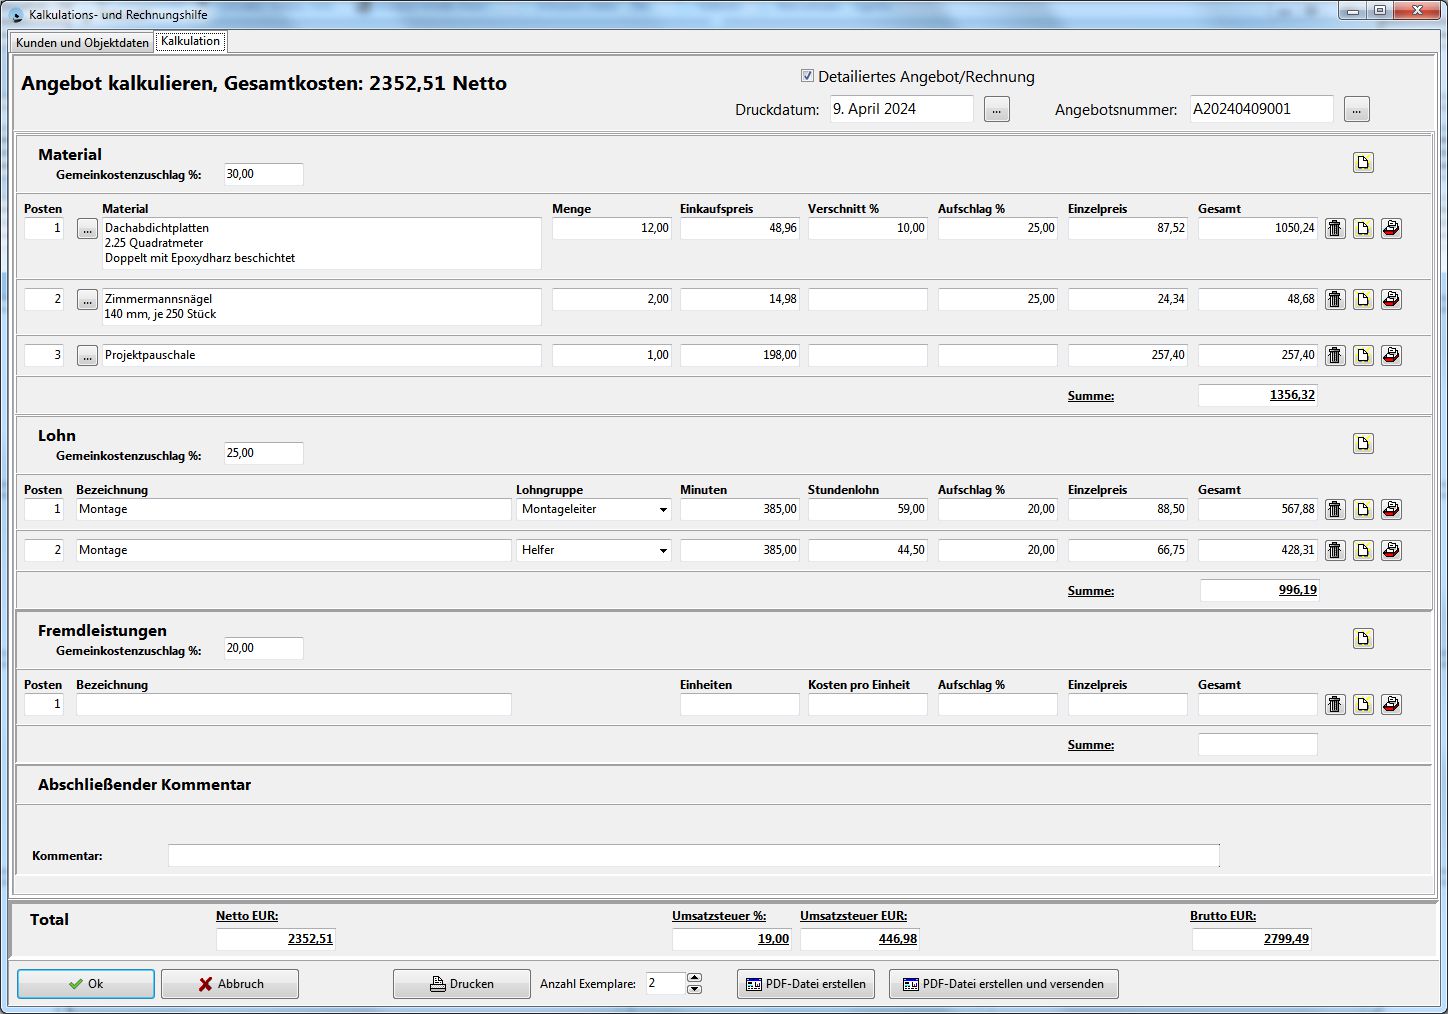Toggle Detailliertes Angebot/Rechnung checkbox
The height and width of the screenshot is (1014, 1448).
pos(807,76)
